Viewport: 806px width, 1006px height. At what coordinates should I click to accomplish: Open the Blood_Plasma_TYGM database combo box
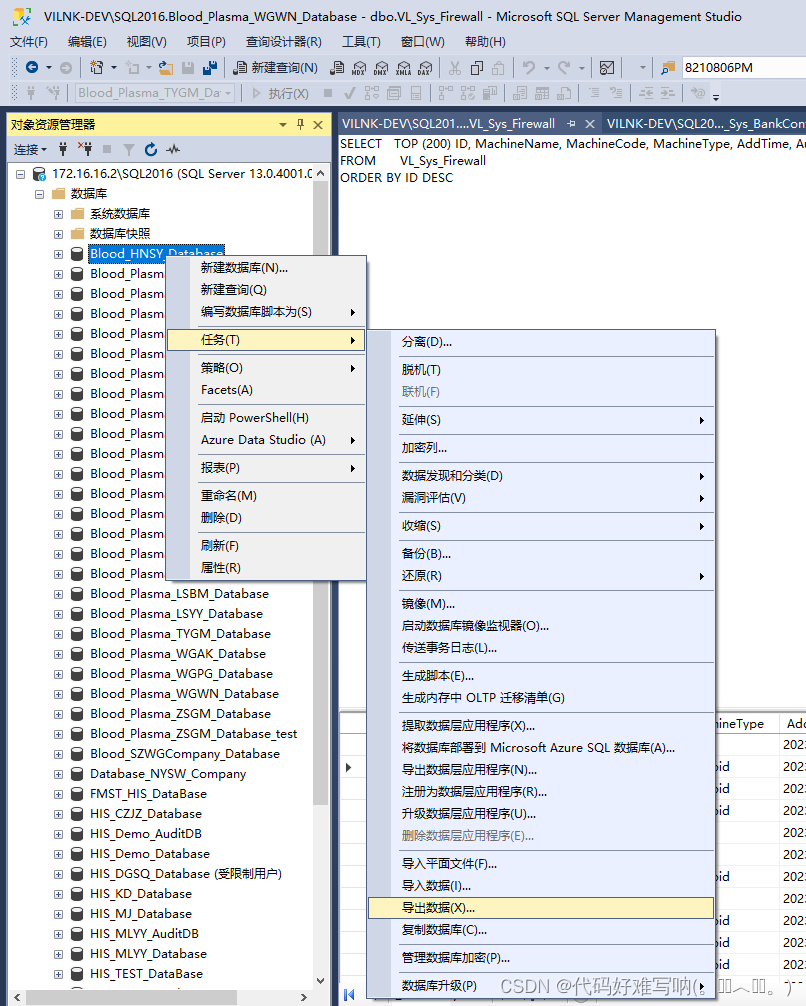pos(155,93)
